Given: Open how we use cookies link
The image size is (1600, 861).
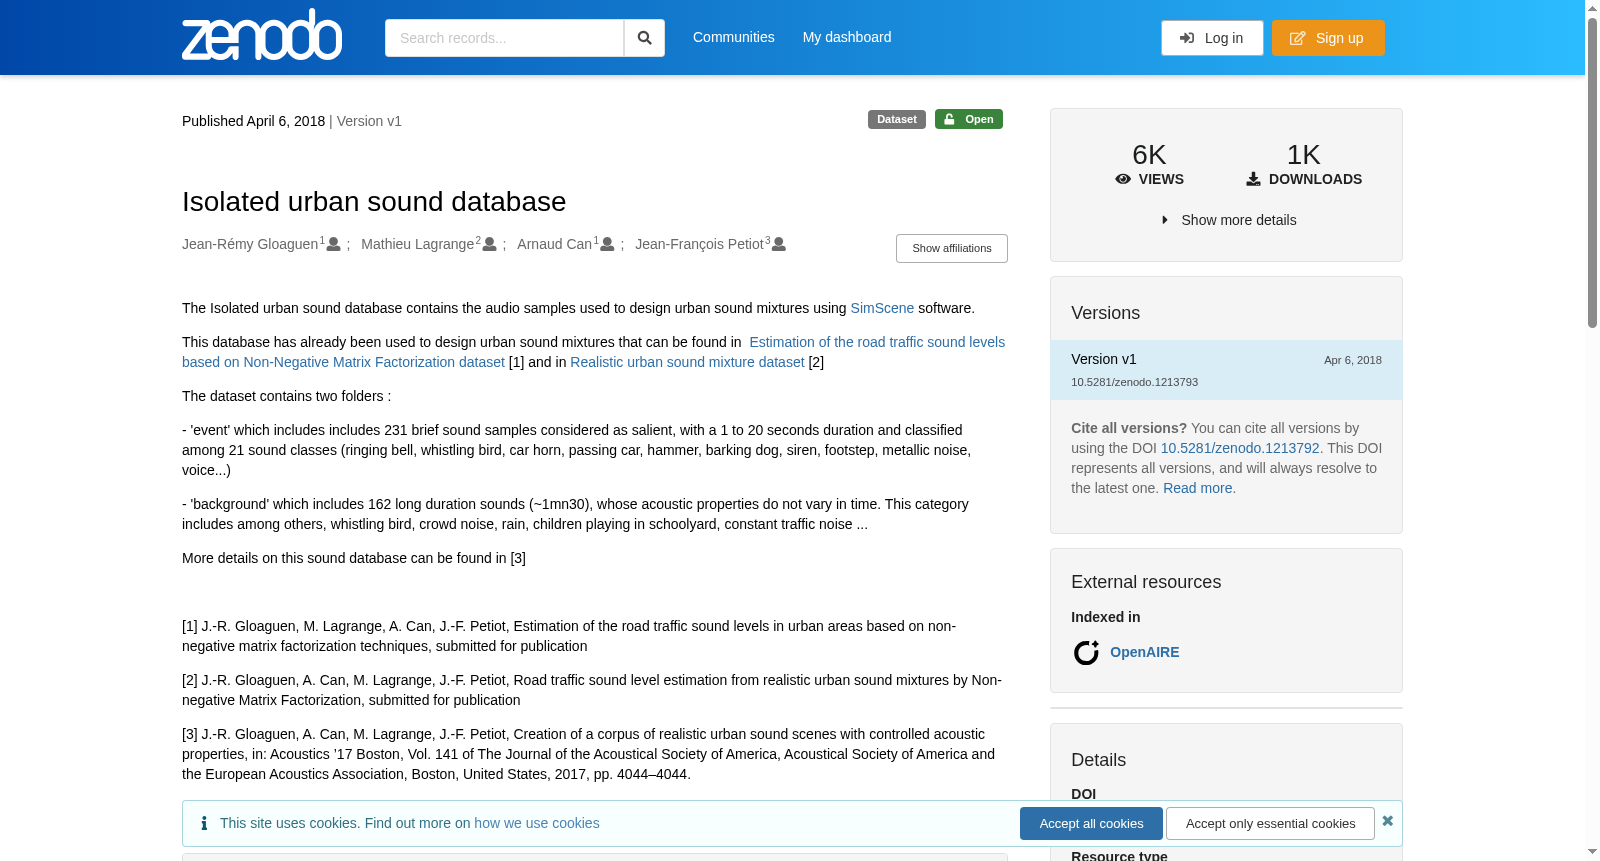Looking at the screenshot, I should click(537, 823).
